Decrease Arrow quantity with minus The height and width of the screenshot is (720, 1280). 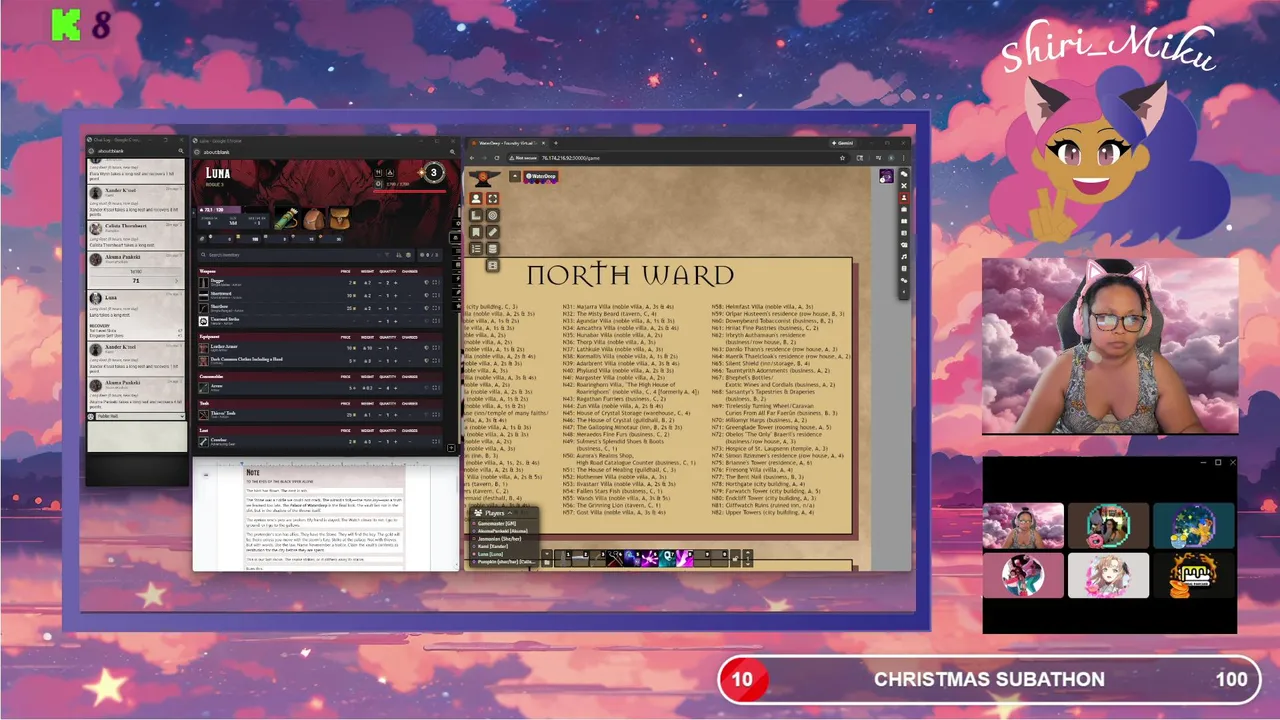coord(380,388)
